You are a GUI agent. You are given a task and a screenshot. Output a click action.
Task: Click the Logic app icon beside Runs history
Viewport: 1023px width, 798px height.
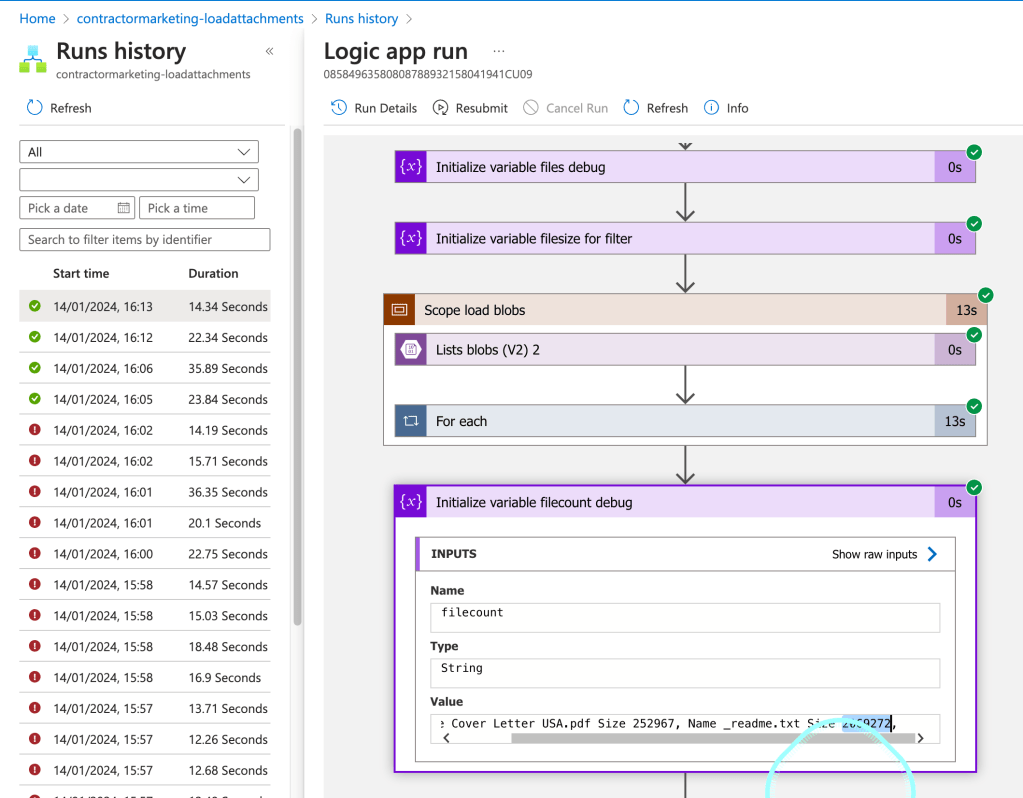(33, 59)
